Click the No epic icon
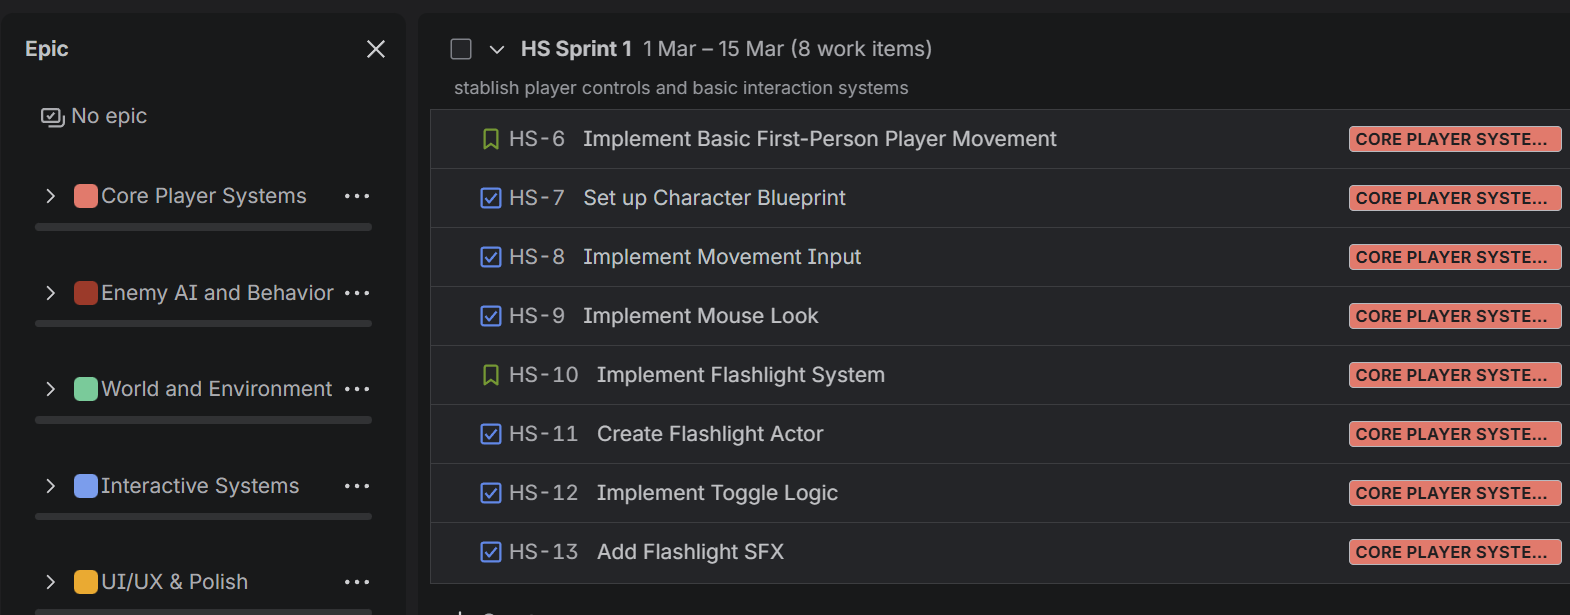This screenshot has width=1570, height=615. tap(52, 117)
